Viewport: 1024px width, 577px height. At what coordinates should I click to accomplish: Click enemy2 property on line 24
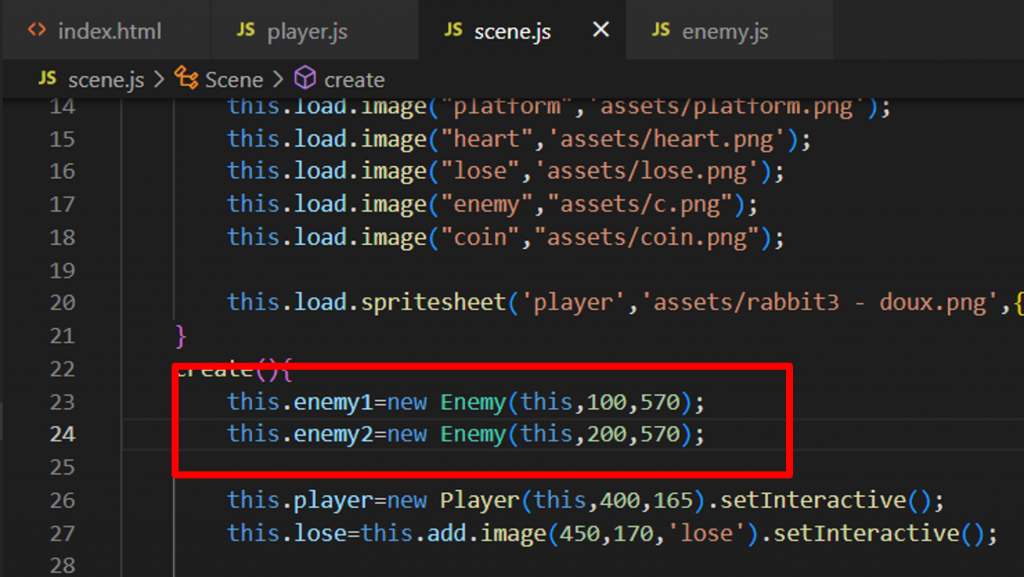pos(333,435)
